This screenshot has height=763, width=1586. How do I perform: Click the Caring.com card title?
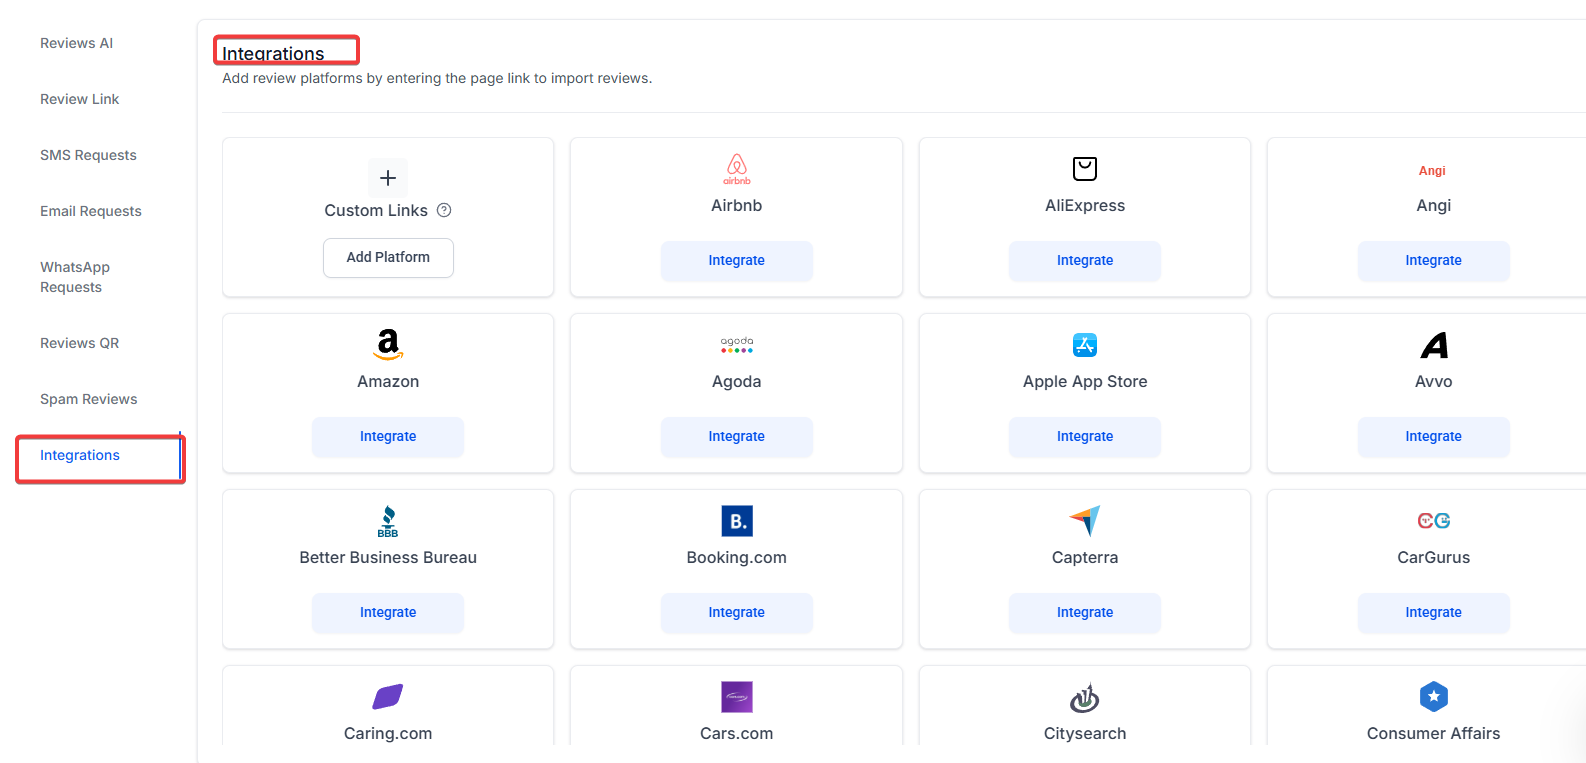point(388,733)
